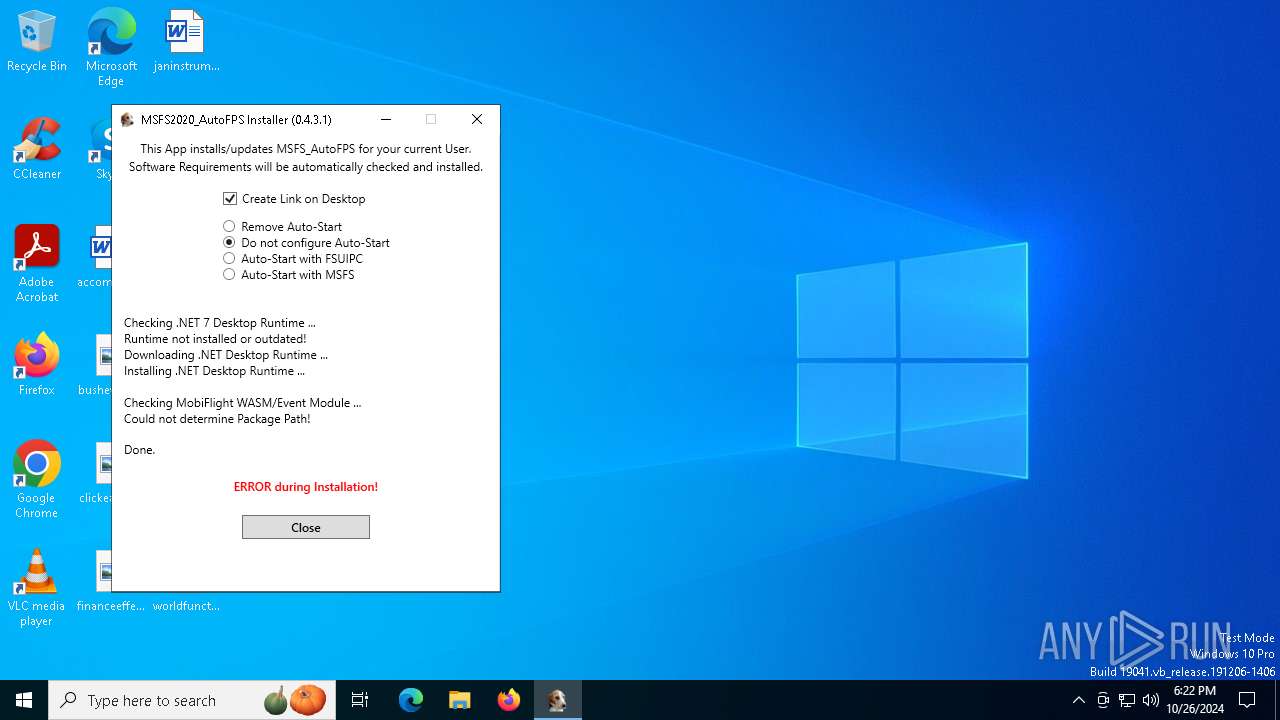Click the ERROR during Installation! message

point(306,487)
